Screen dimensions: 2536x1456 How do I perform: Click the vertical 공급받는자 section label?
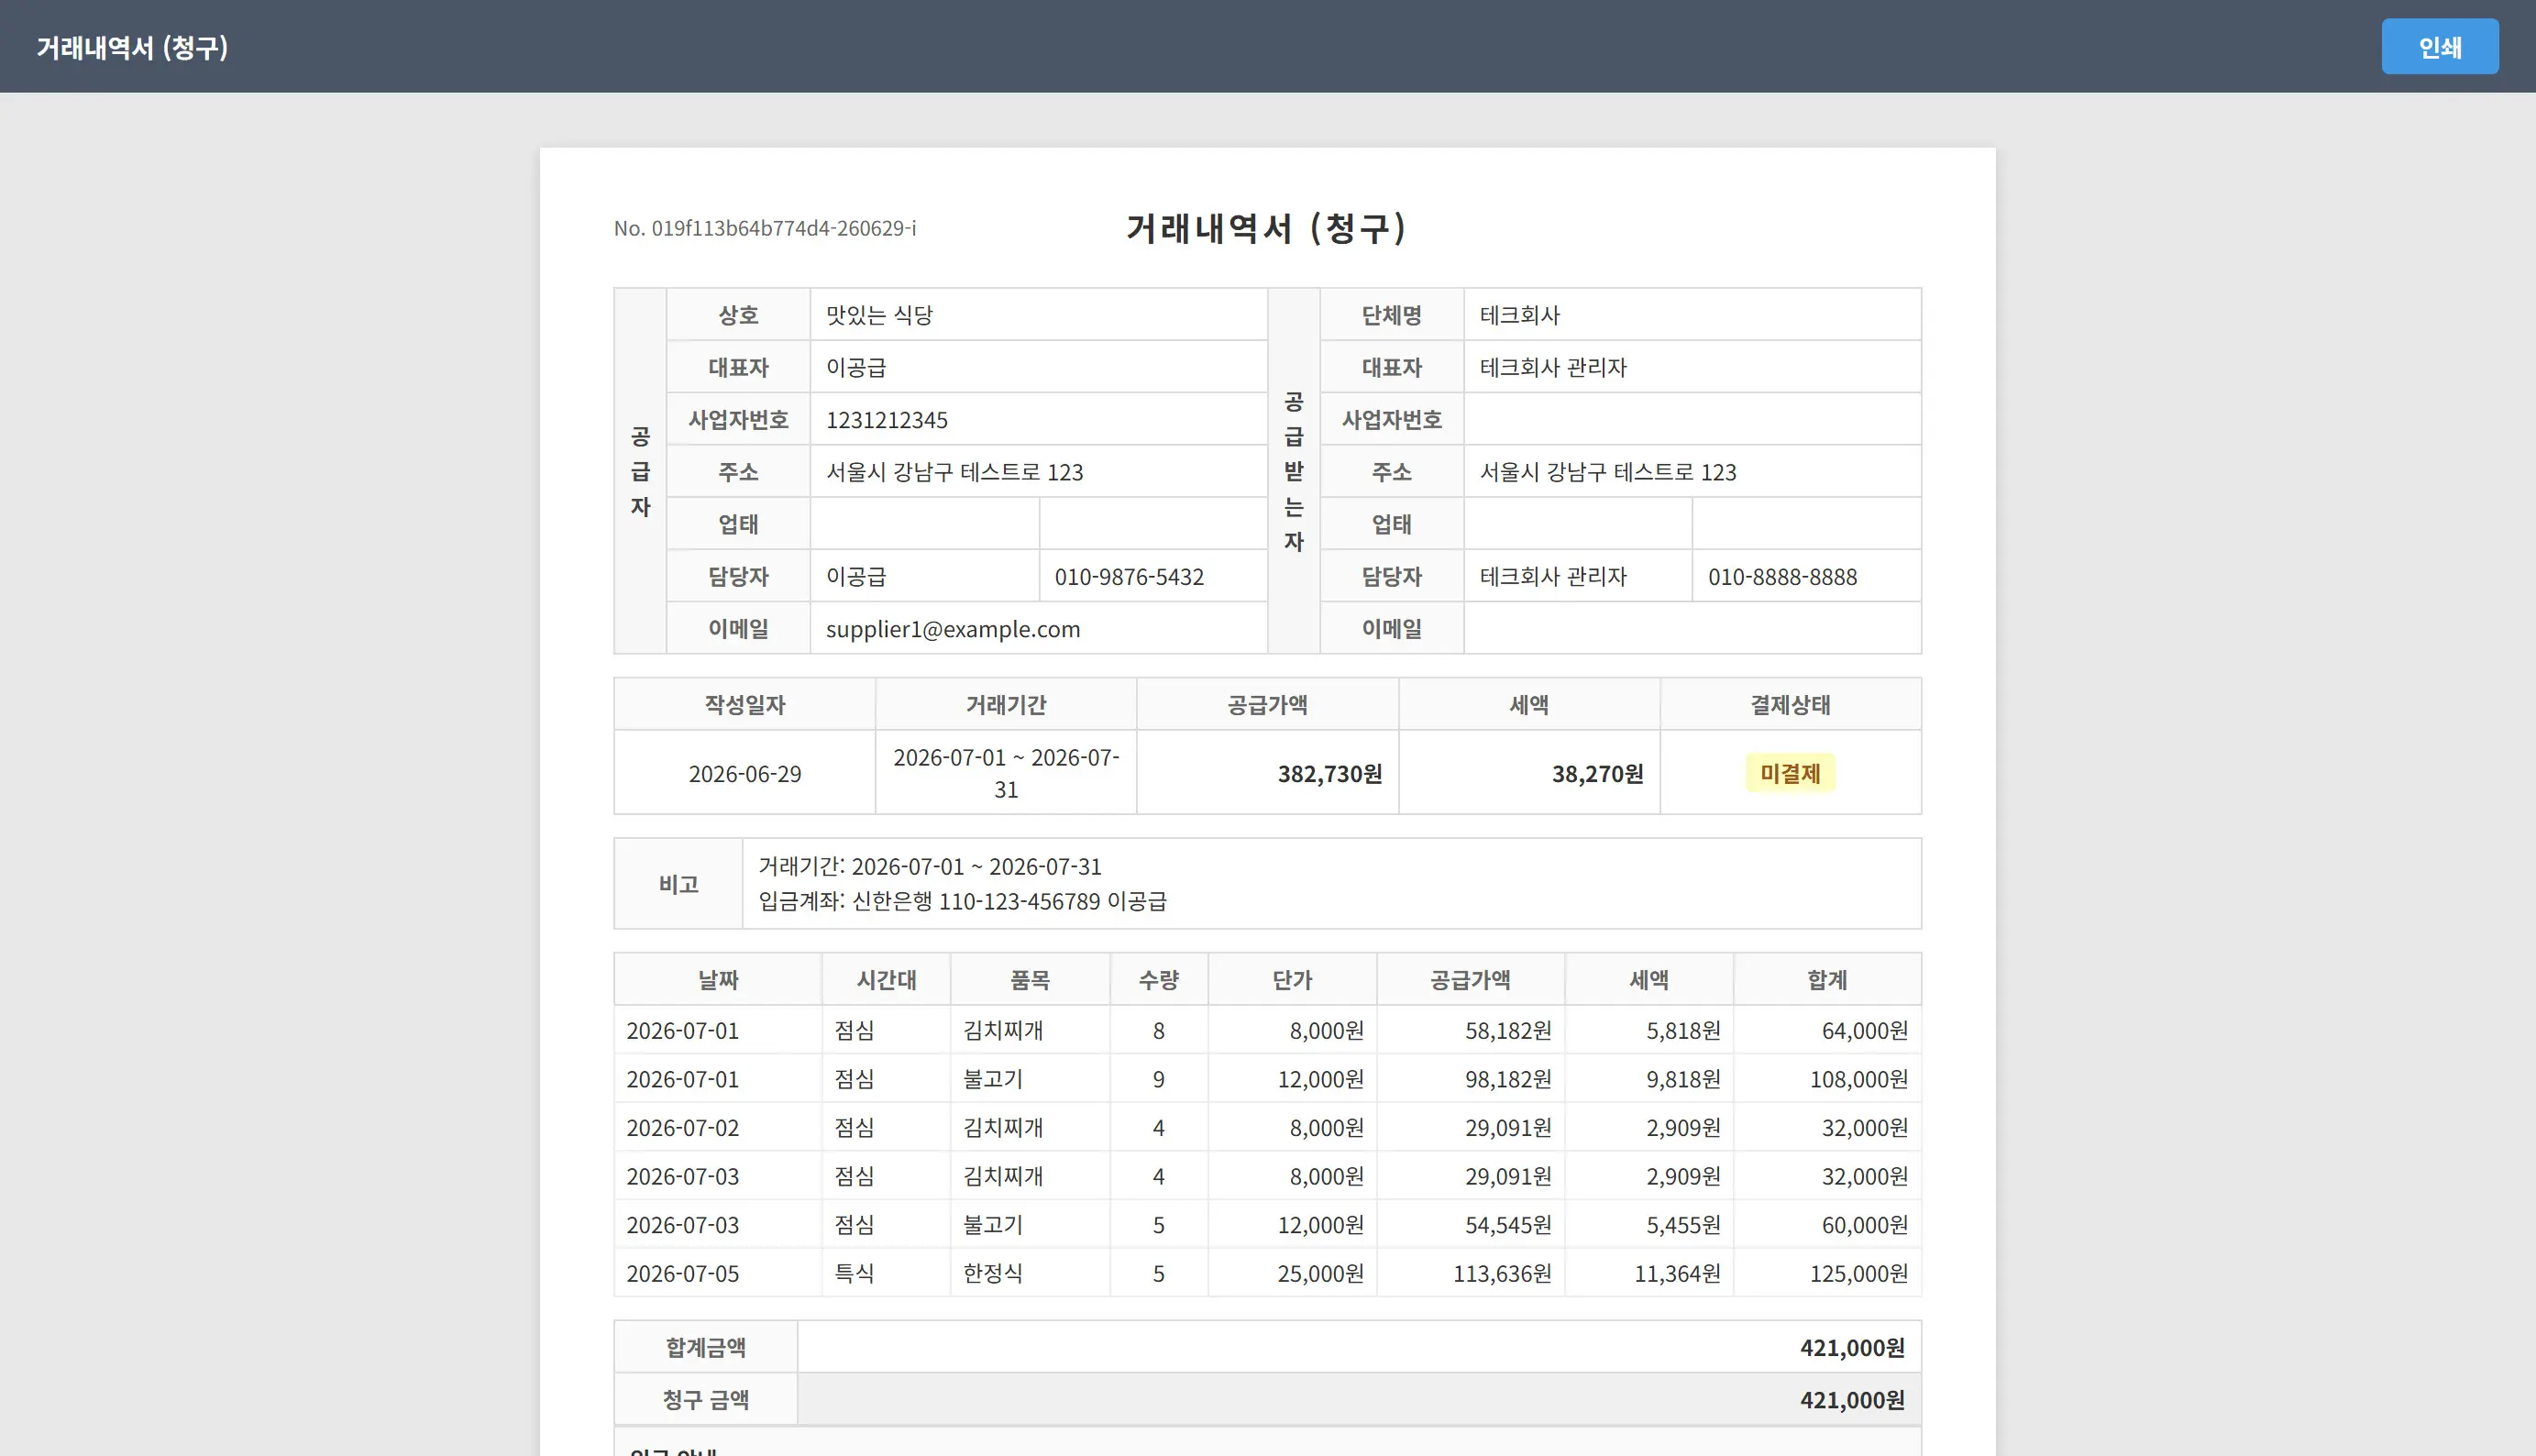1293,471
